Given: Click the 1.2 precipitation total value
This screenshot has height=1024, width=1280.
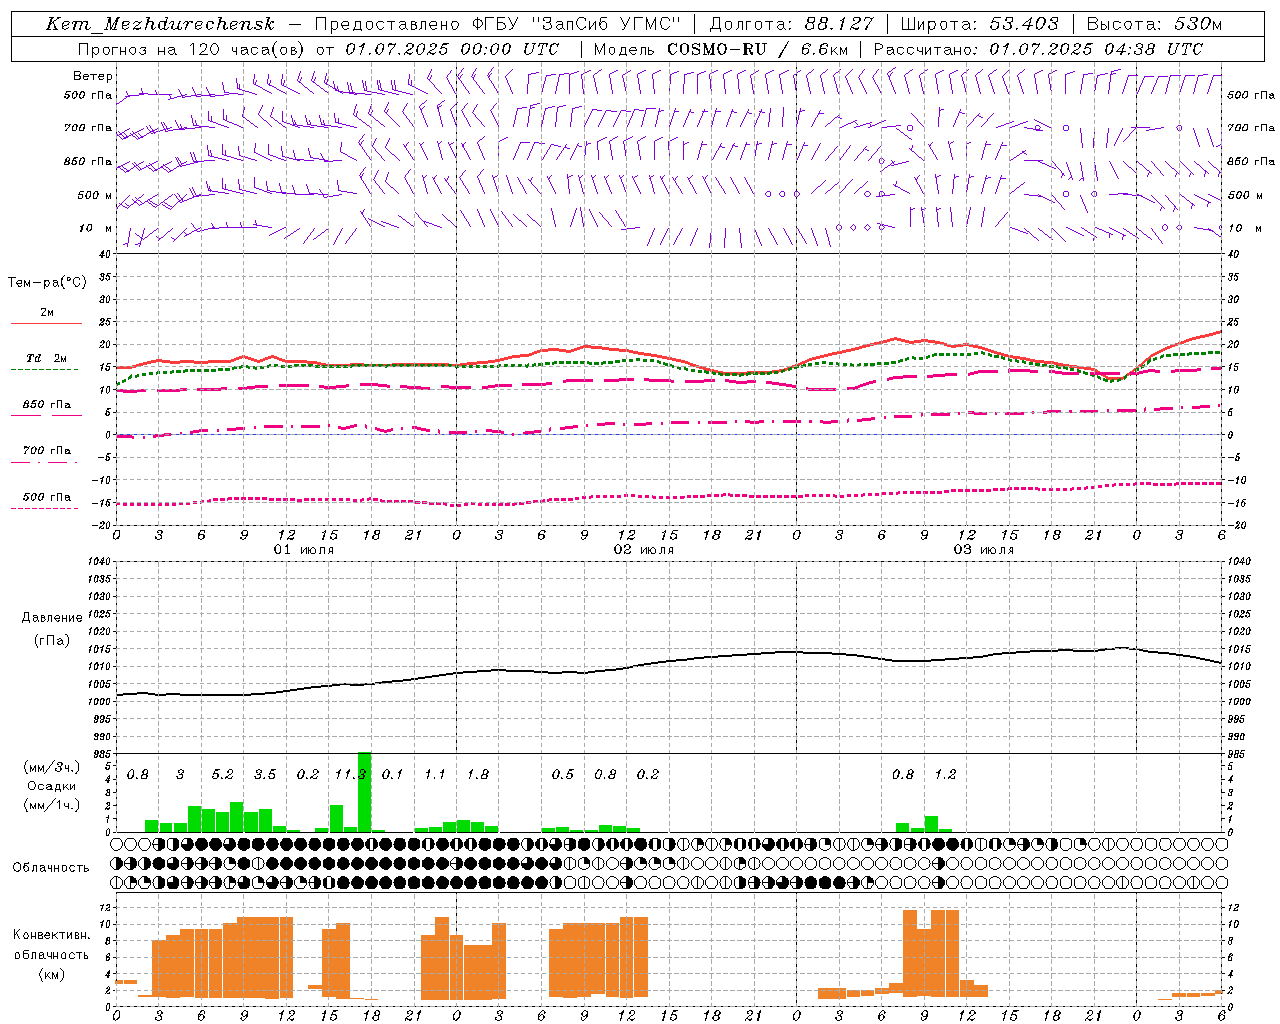Looking at the screenshot, I should click(x=945, y=774).
